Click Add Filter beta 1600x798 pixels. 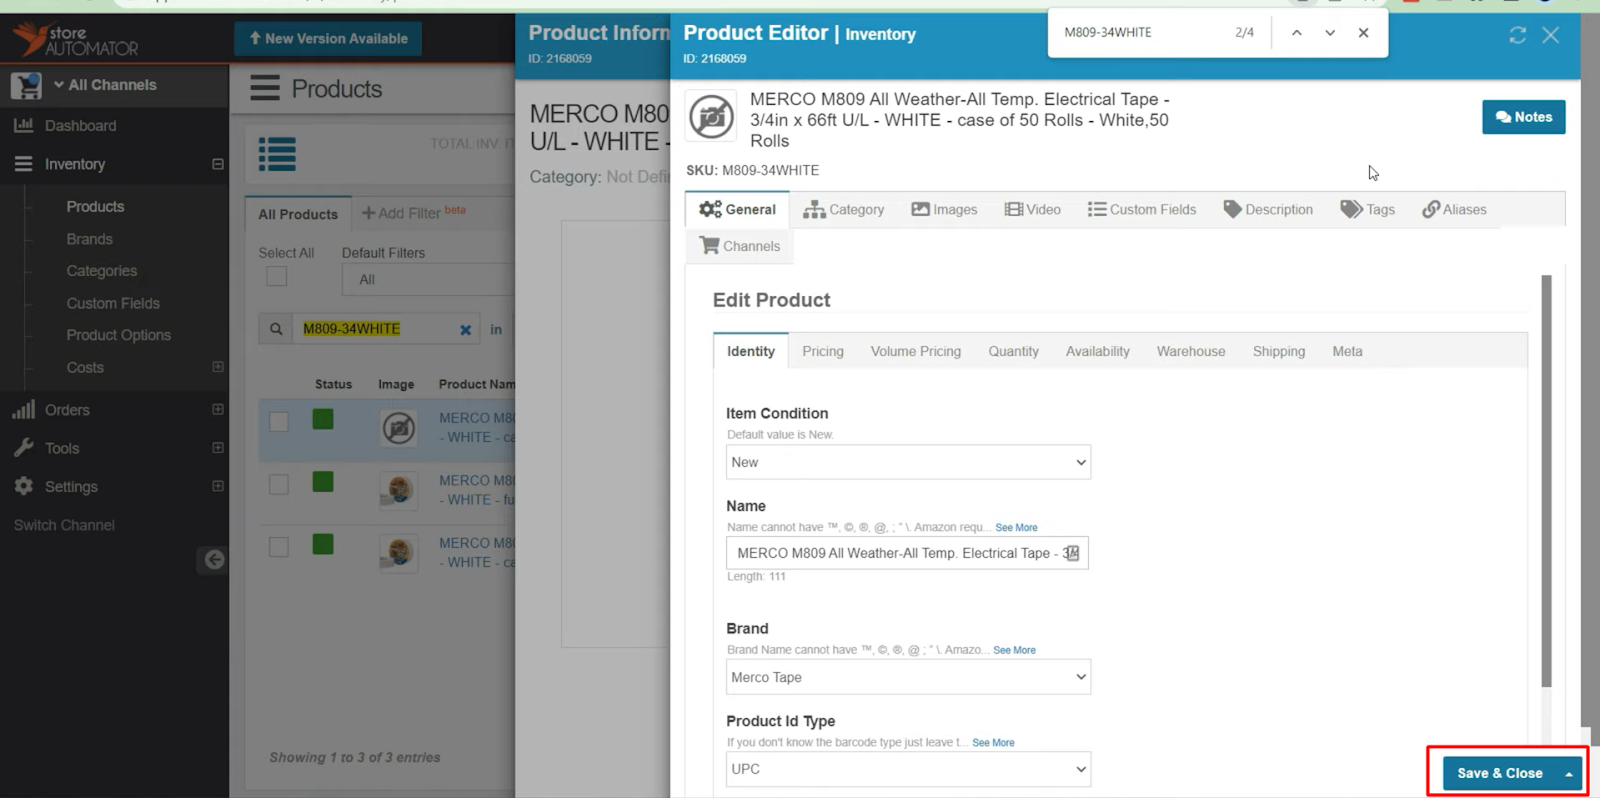(x=414, y=212)
